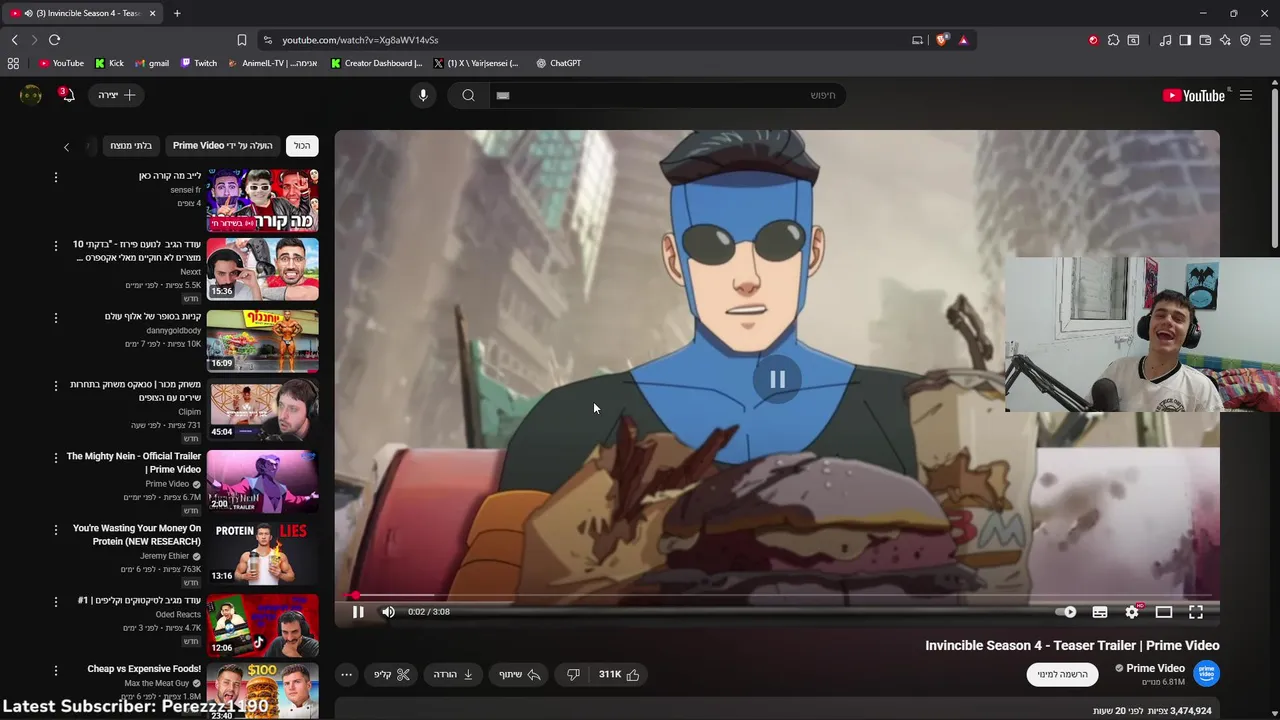
Task: Search by voice with microphone icon
Action: (423, 95)
